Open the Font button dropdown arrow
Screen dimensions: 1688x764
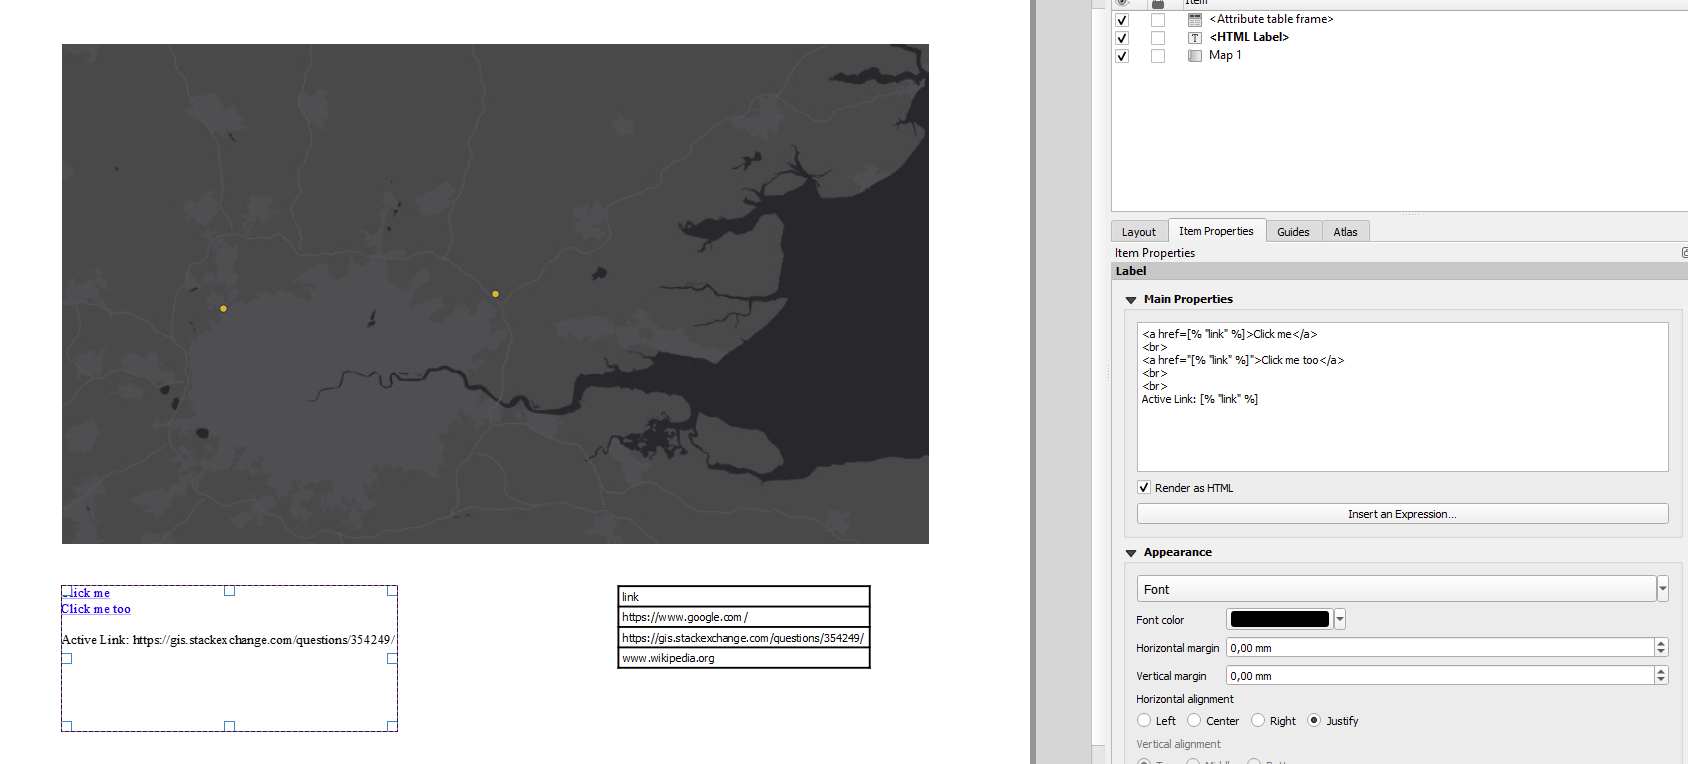(x=1663, y=589)
